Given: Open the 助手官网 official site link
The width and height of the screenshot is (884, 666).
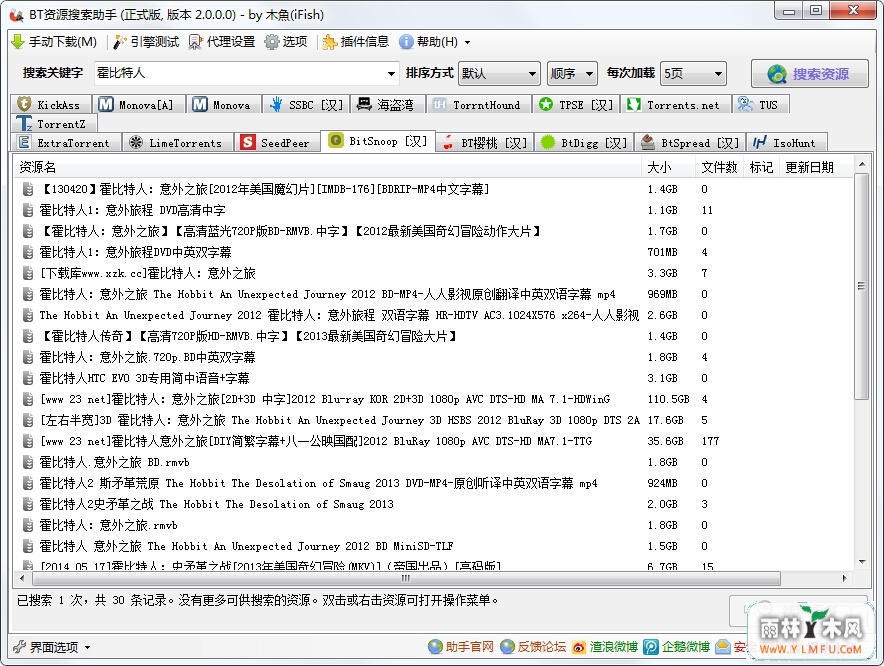Looking at the screenshot, I should 461,647.
